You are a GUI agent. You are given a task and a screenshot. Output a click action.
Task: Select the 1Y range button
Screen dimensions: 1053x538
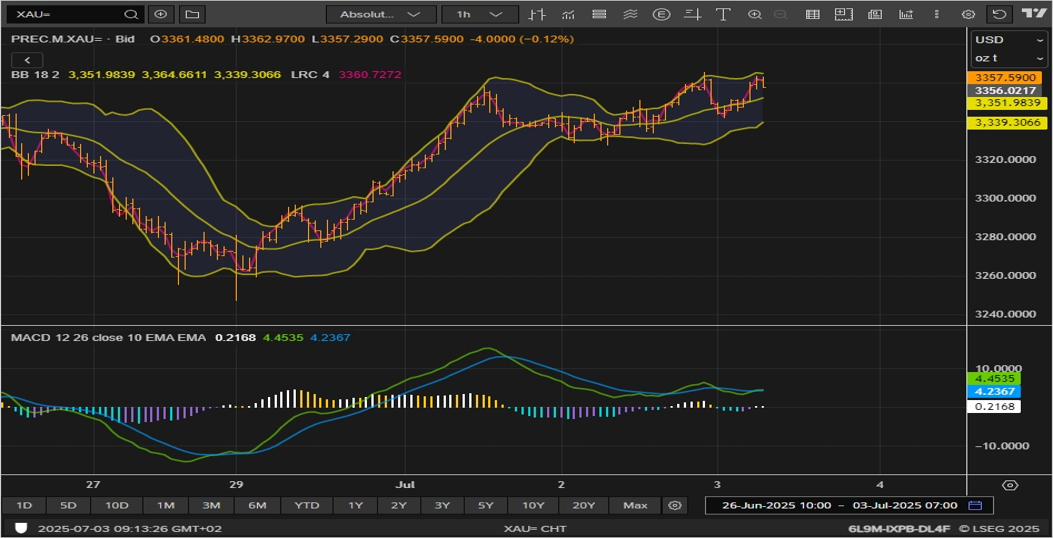(356, 505)
